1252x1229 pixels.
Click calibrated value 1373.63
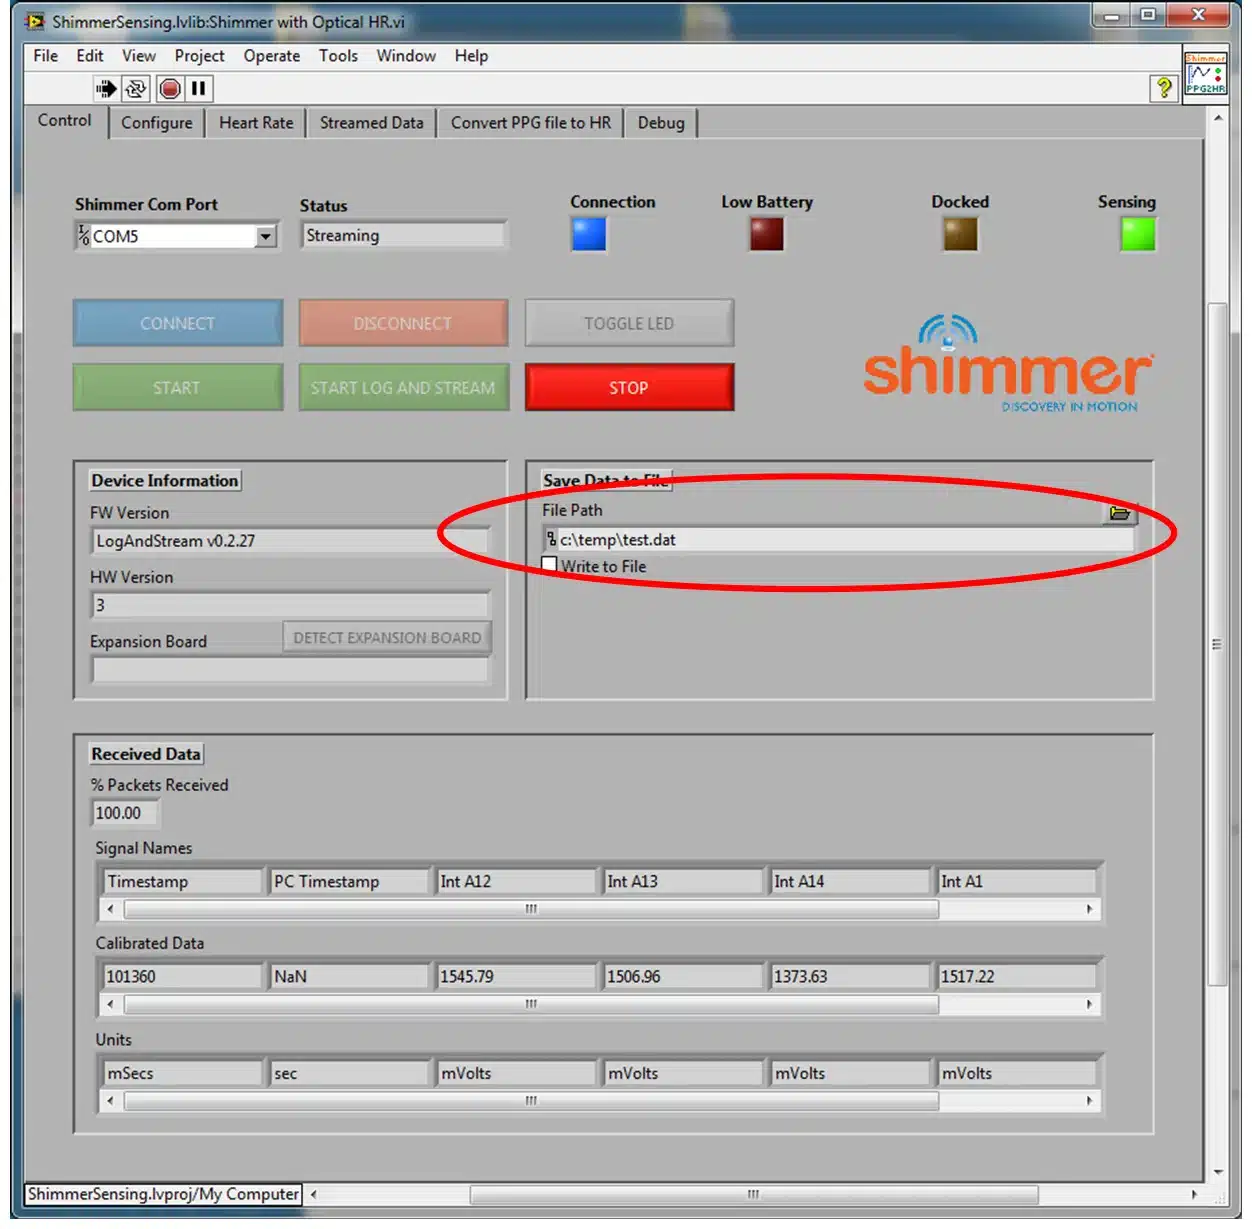(850, 976)
